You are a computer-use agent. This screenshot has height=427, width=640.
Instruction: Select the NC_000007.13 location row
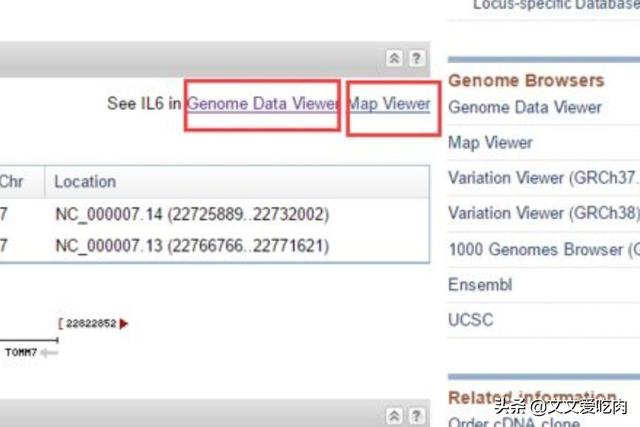tap(191, 245)
